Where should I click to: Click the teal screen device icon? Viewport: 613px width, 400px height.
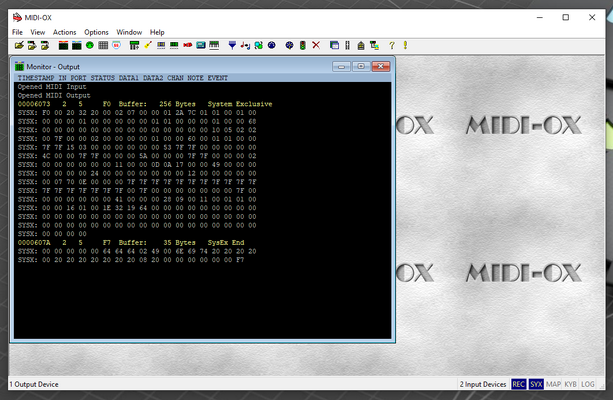click(201, 46)
